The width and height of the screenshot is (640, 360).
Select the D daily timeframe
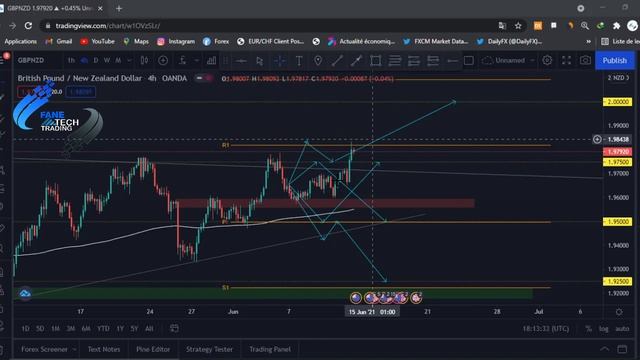pyautogui.click(x=96, y=60)
